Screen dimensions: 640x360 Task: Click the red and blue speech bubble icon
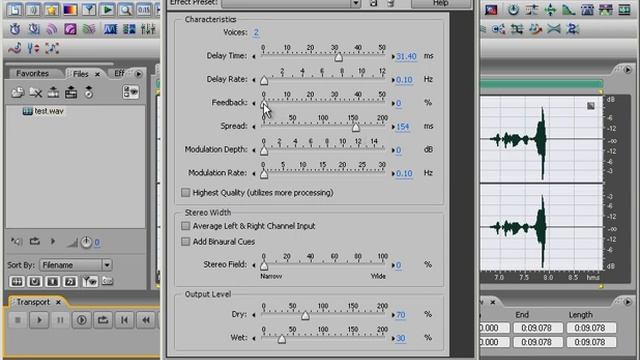tap(491, 10)
